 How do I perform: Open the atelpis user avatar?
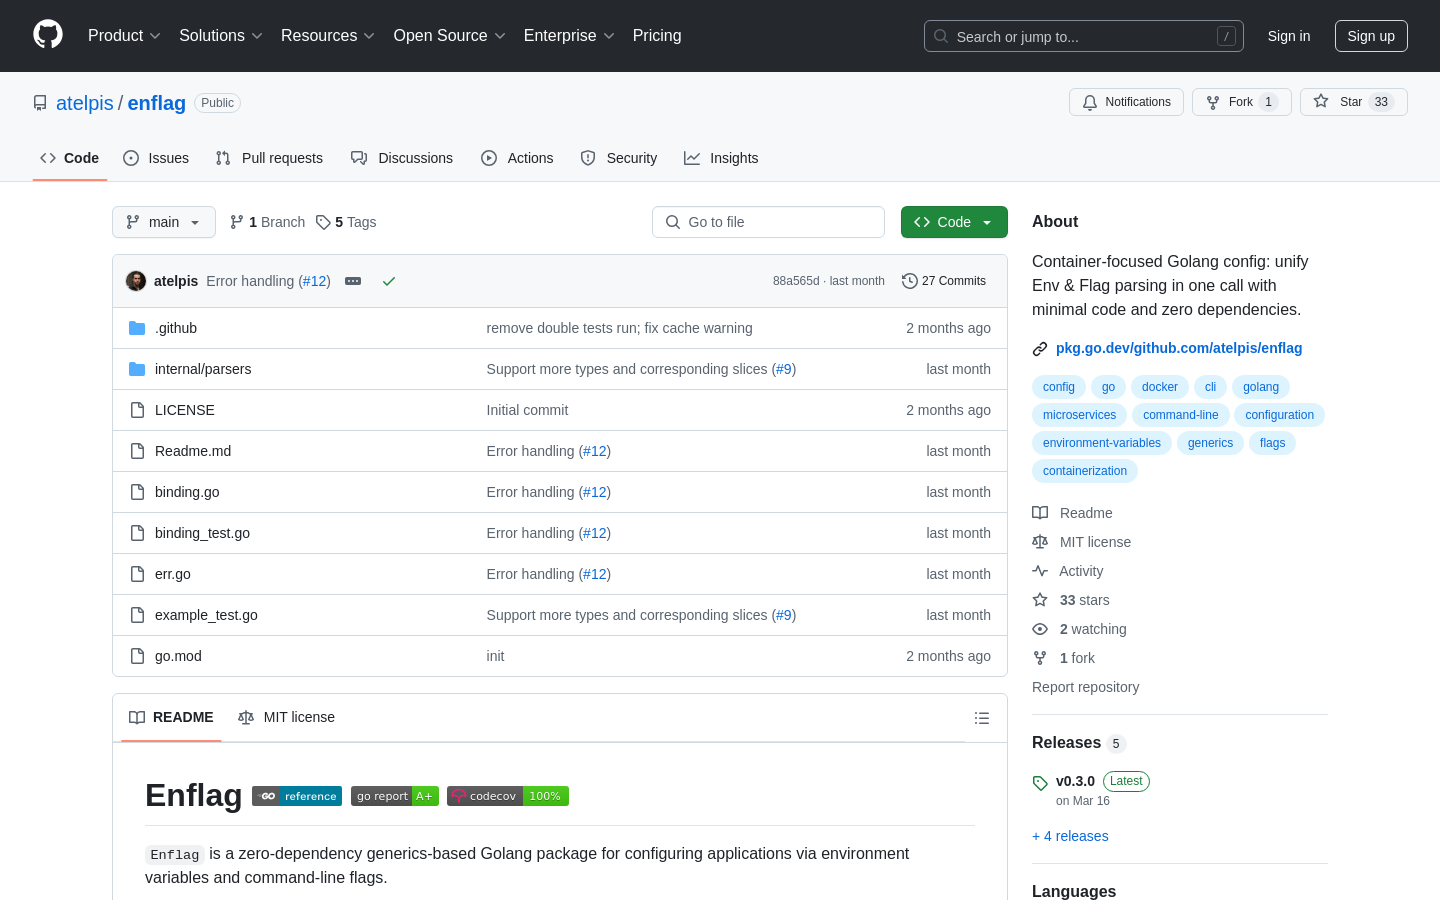(x=136, y=281)
